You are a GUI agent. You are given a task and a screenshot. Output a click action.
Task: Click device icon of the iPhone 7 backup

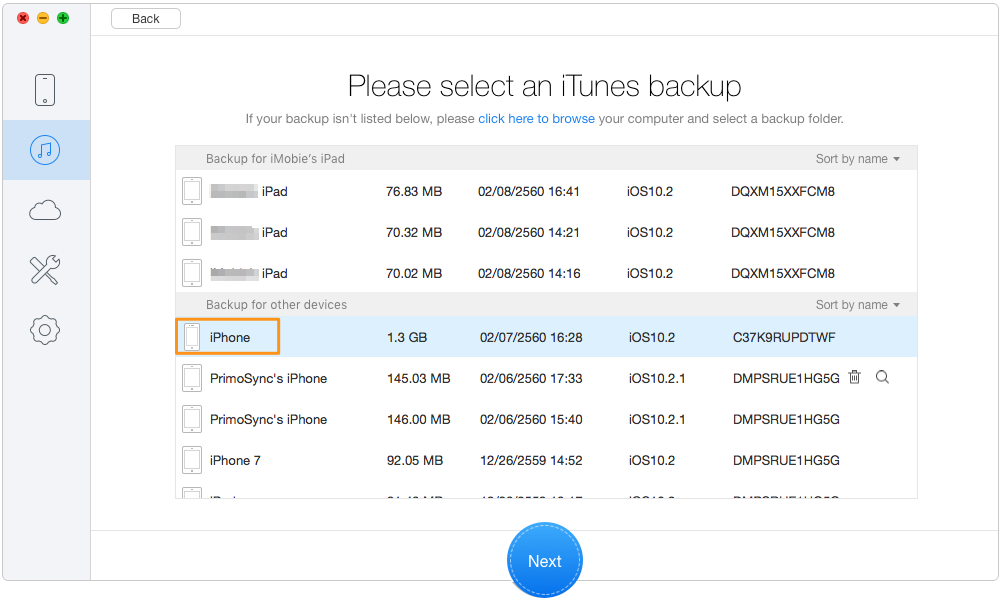point(192,459)
